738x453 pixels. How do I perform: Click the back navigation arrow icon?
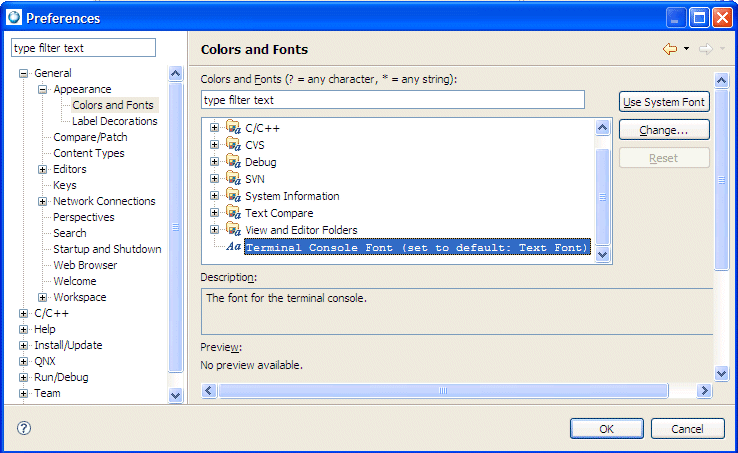tap(669, 49)
